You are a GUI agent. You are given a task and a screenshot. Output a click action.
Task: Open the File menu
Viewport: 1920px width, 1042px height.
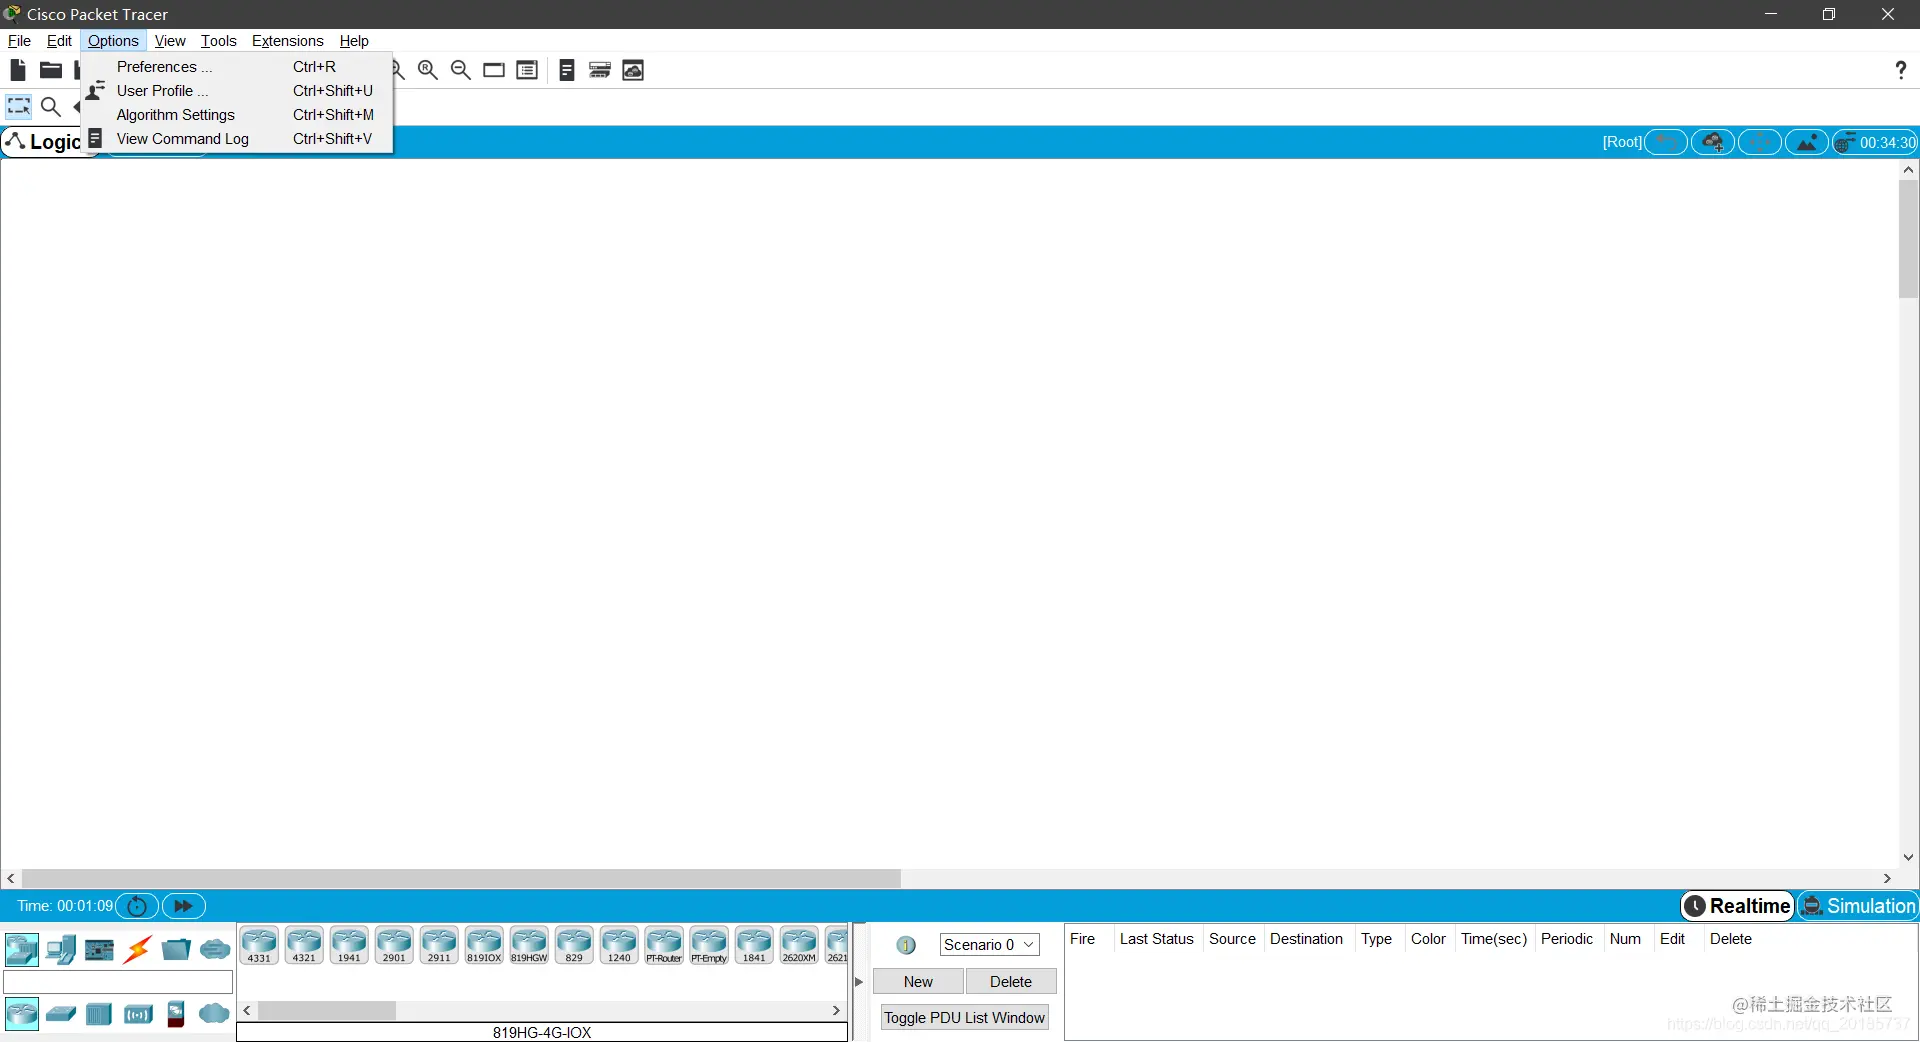pos(19,41)
